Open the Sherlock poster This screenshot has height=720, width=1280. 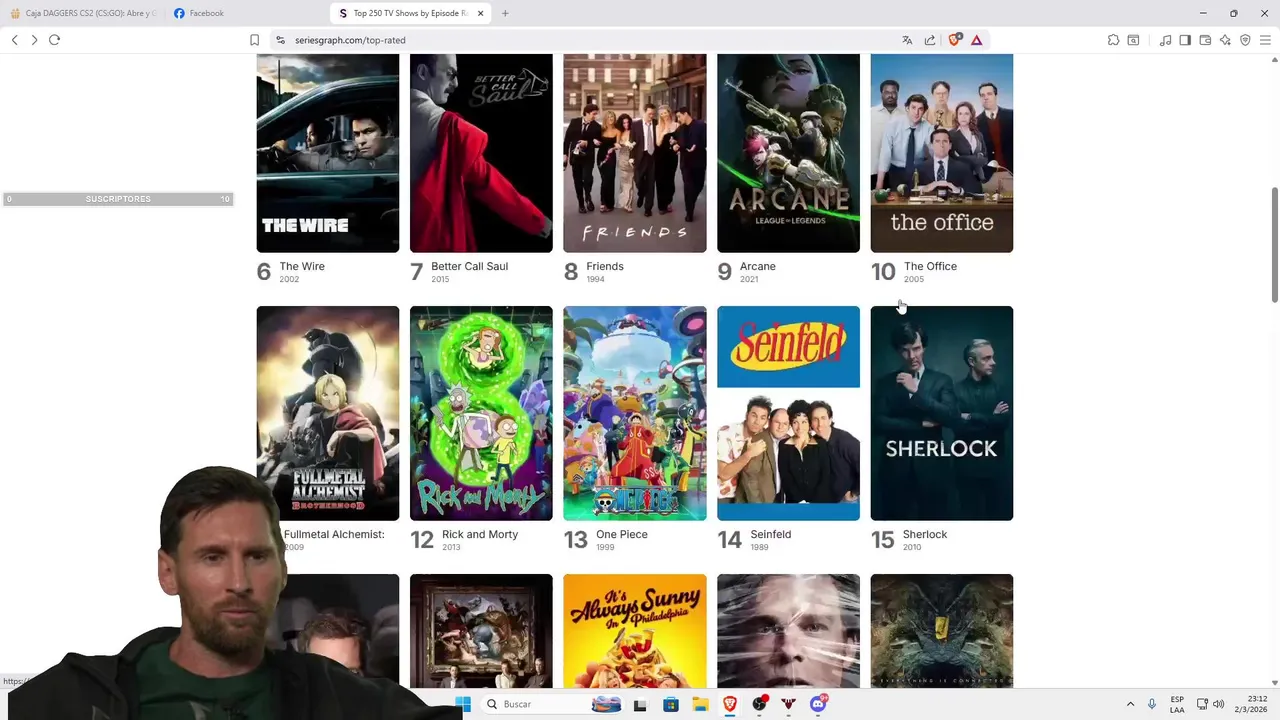point(942,413)
